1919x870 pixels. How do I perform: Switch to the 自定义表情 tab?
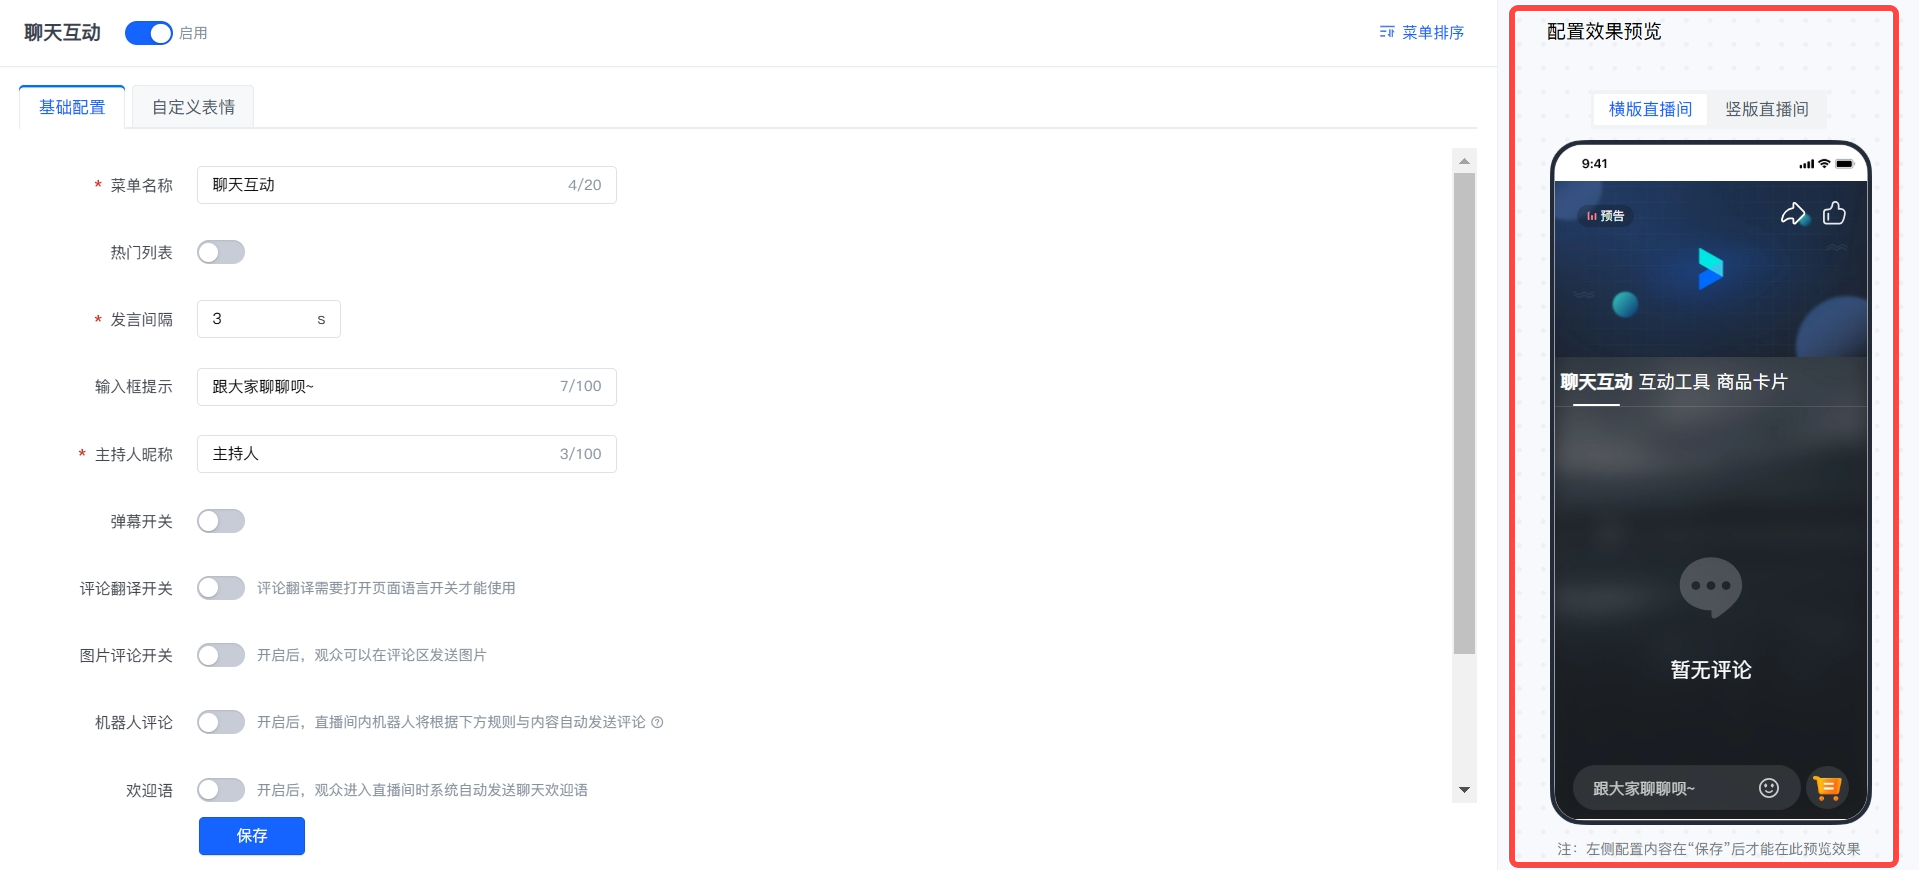[193, 107]
